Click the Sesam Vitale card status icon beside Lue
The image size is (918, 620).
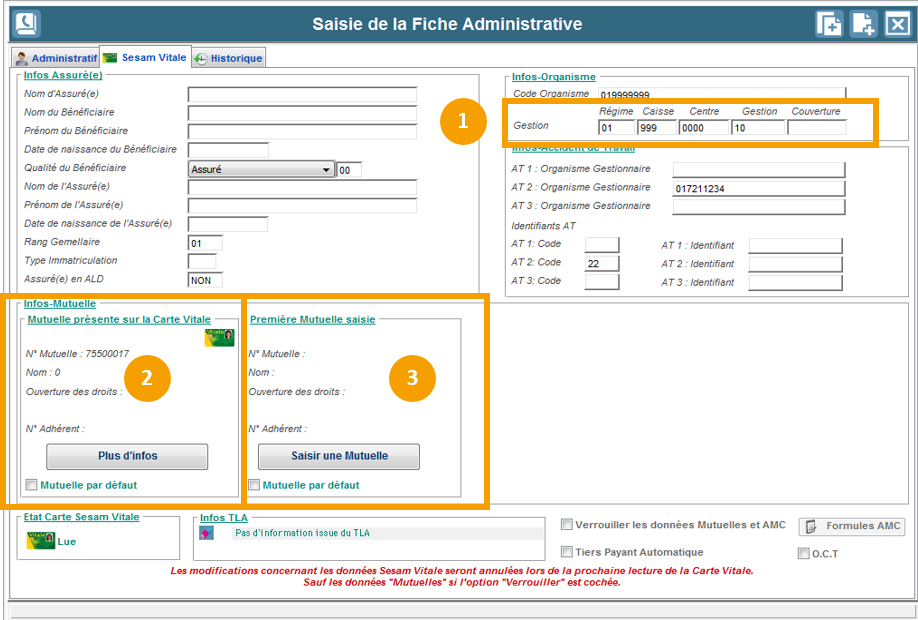pos(40,541)
